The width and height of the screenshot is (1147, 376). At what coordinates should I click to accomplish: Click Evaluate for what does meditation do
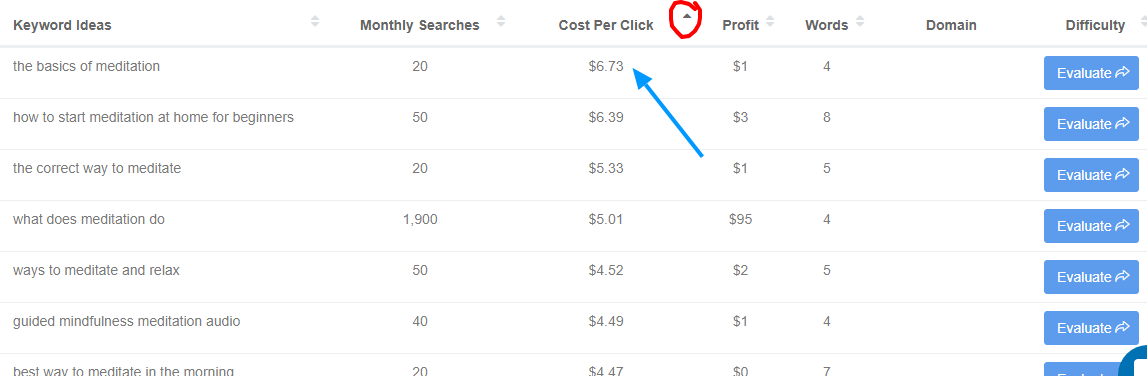(1091, 226)
